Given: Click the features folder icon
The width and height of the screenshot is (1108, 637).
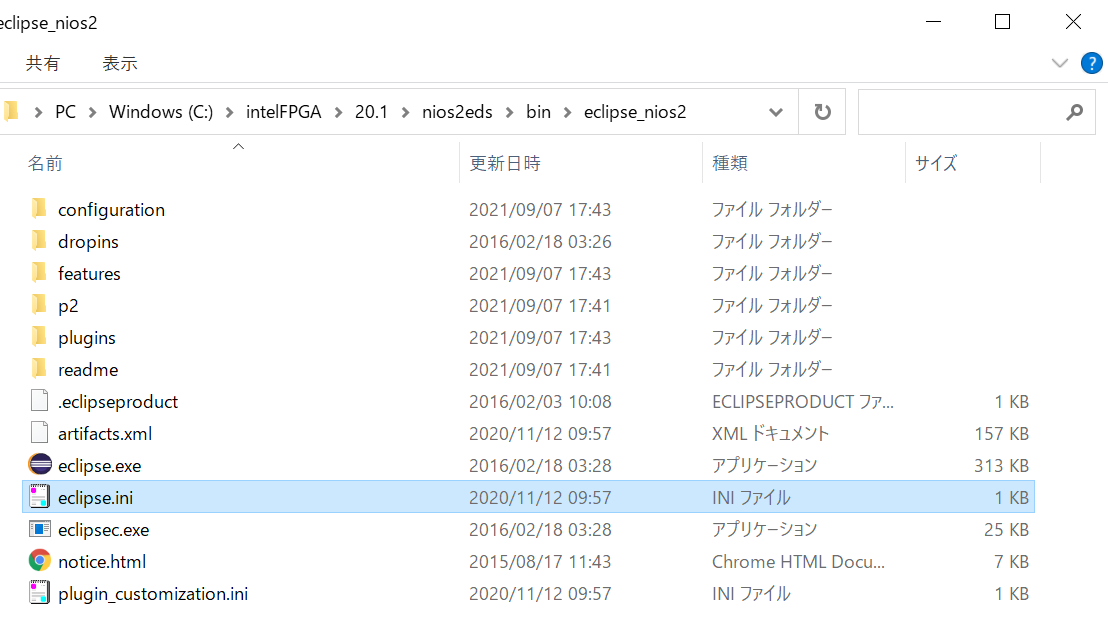Looking at the screenshot, I should [40, 273].
